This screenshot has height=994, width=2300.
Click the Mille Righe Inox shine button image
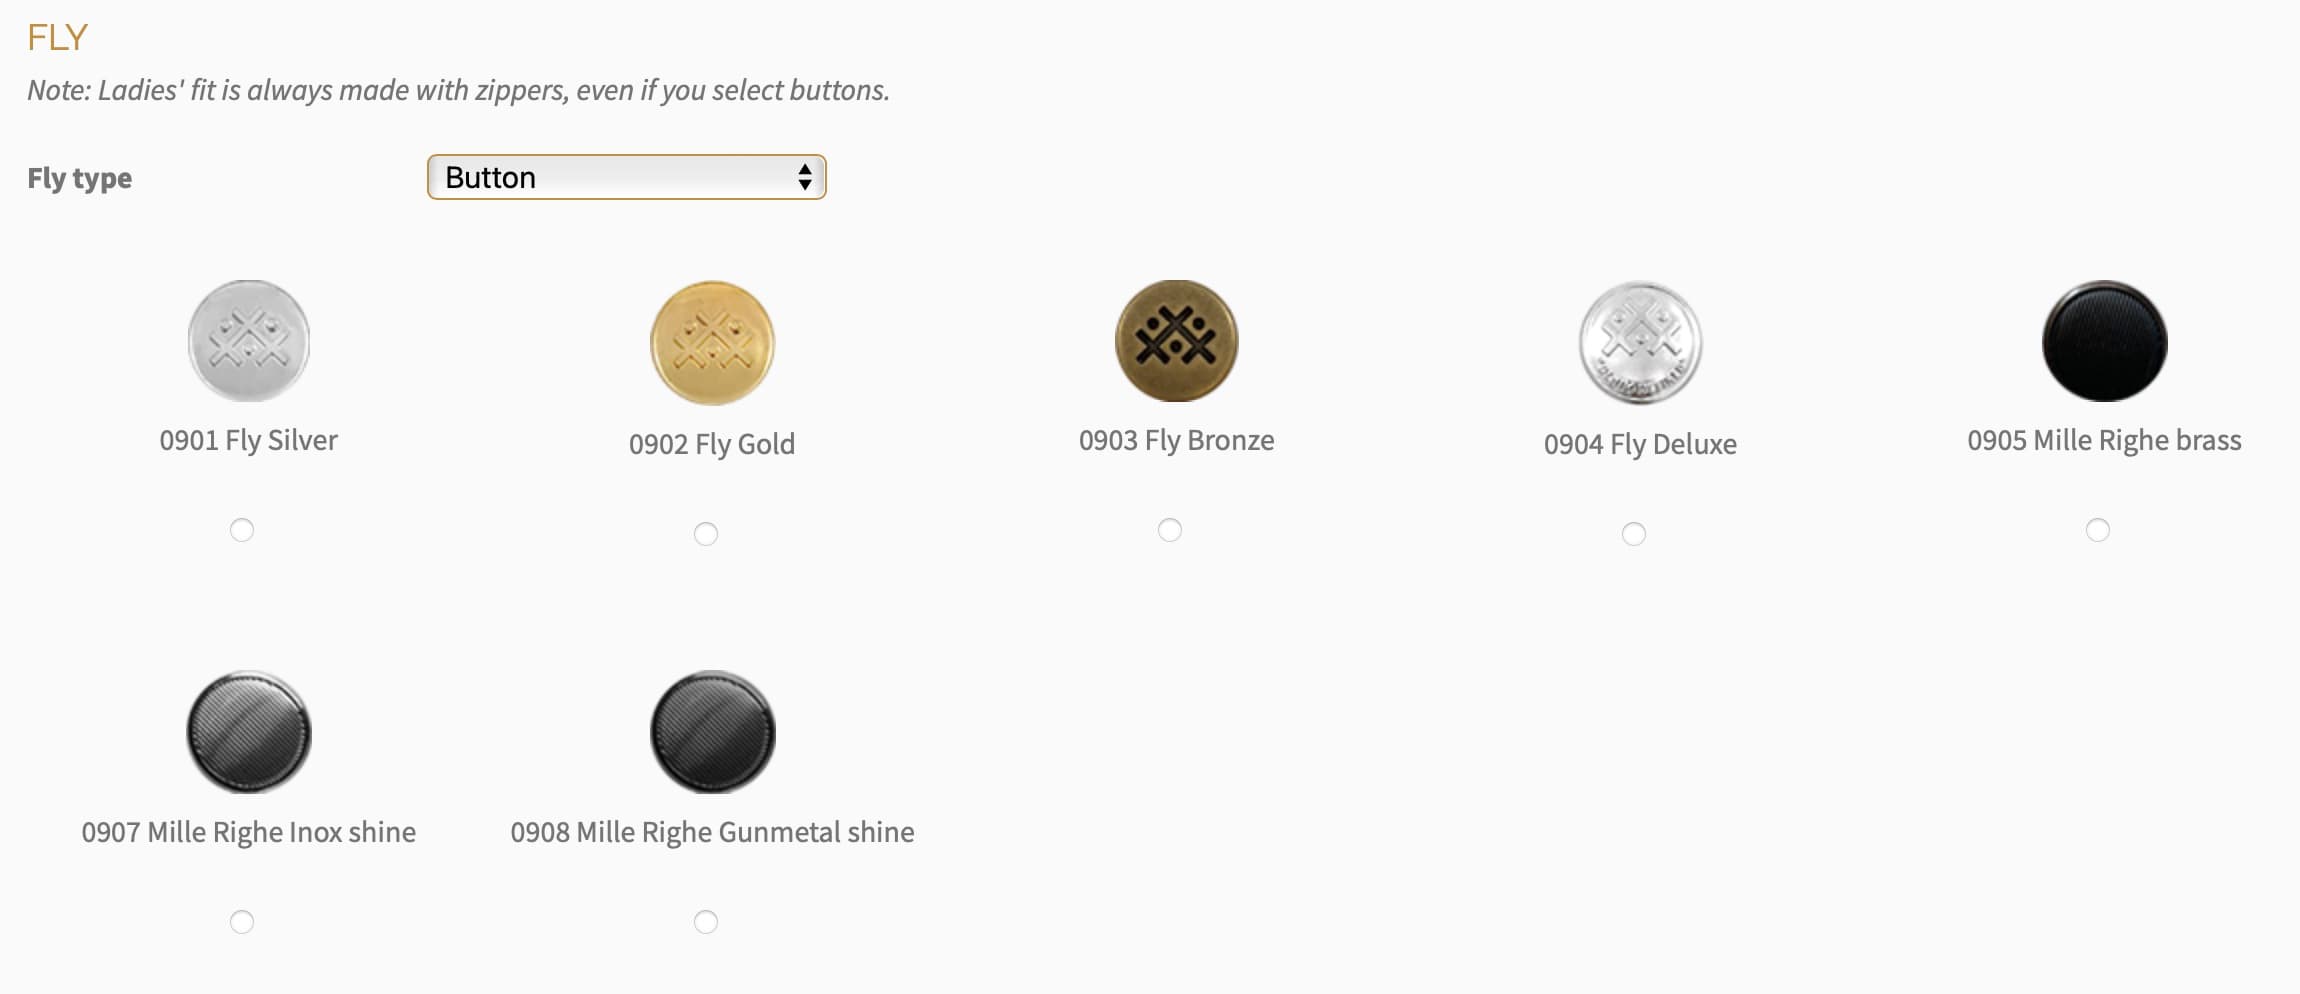(x=249, y=732)
